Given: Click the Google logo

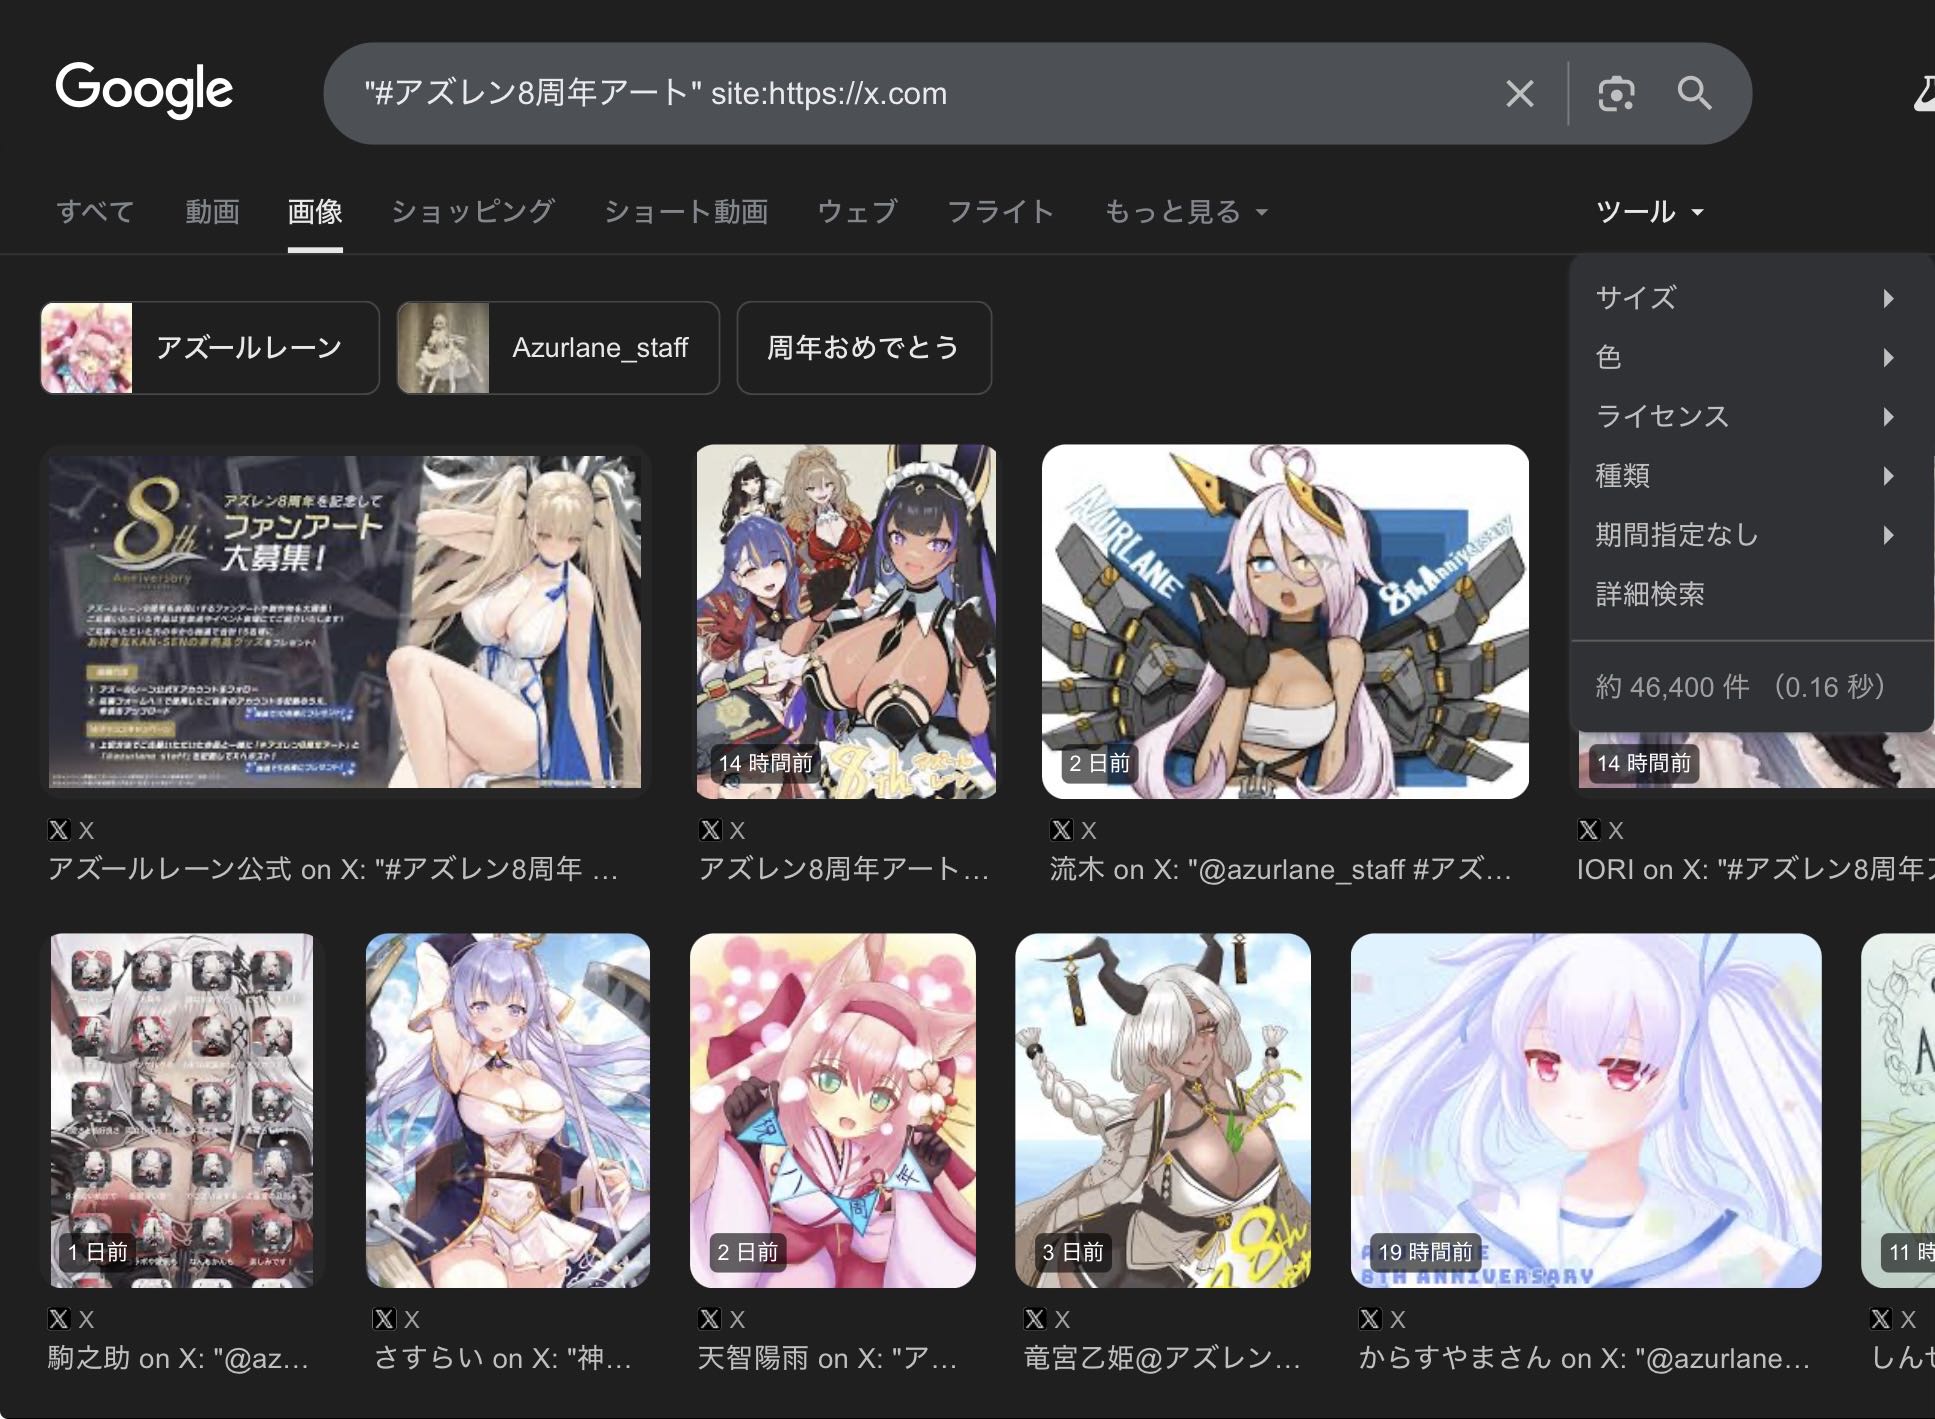Looking at the screenshot, I should click(144, 89).
